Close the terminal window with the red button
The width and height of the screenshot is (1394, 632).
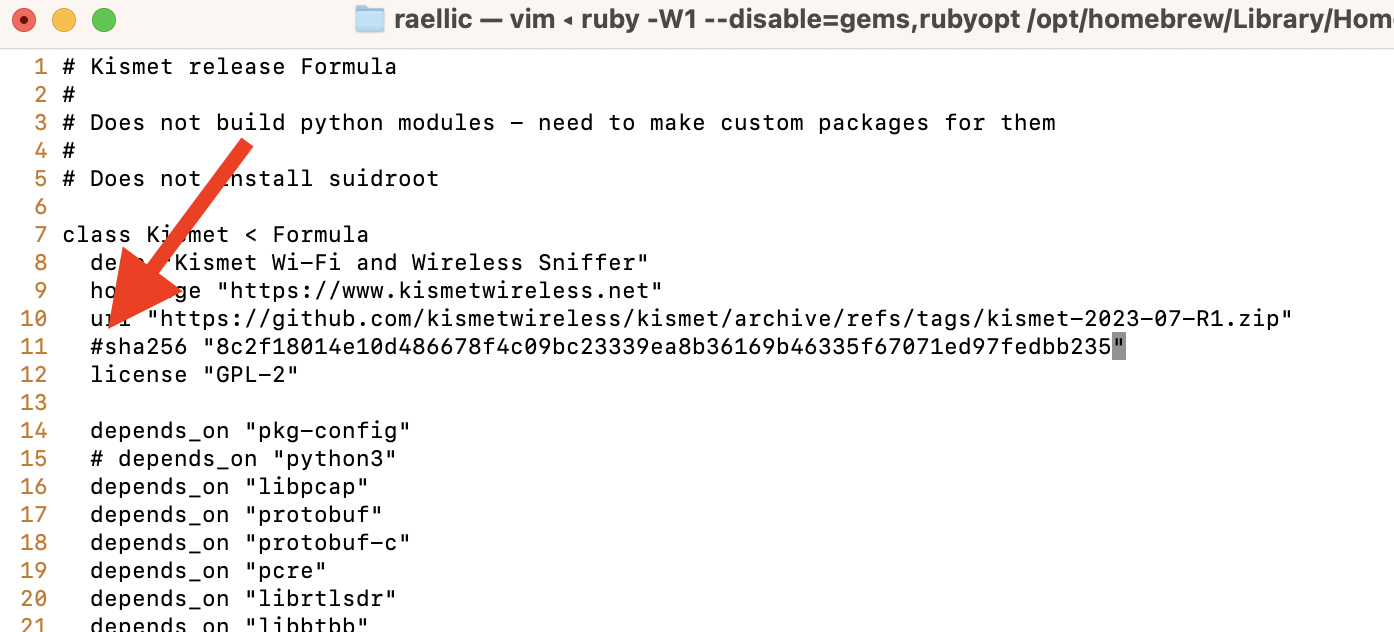click(x=24, y=19)
